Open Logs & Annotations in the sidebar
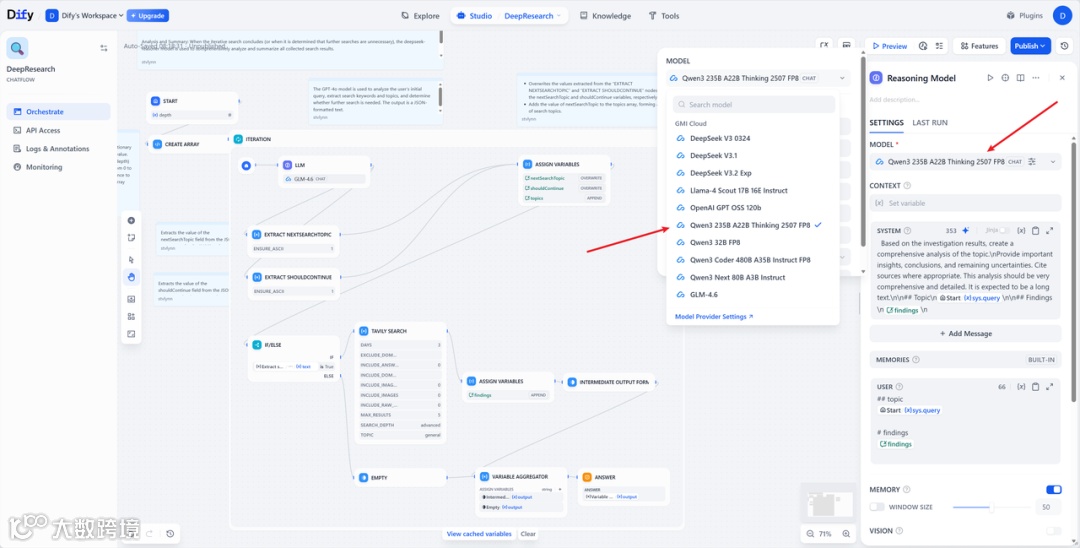 coord(59,149)
